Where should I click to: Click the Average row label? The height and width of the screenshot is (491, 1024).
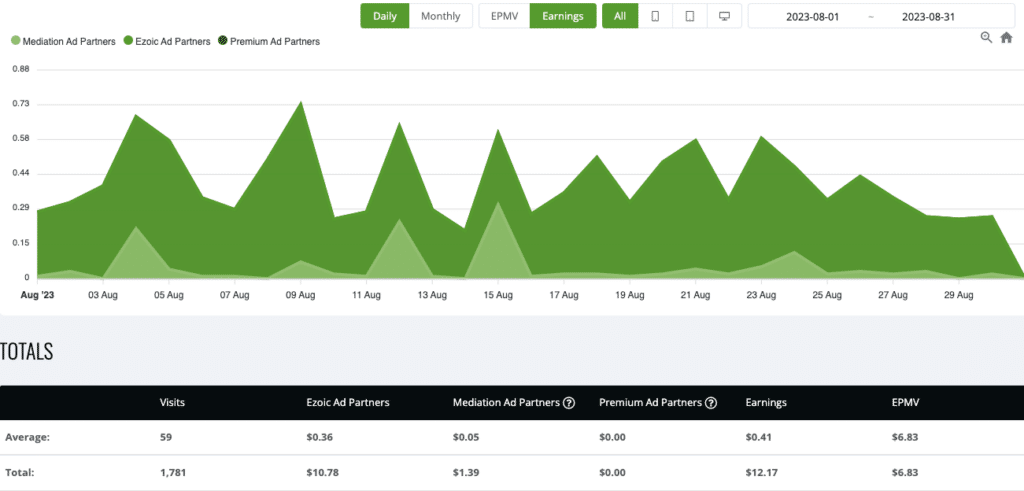[x=27, y=437]
